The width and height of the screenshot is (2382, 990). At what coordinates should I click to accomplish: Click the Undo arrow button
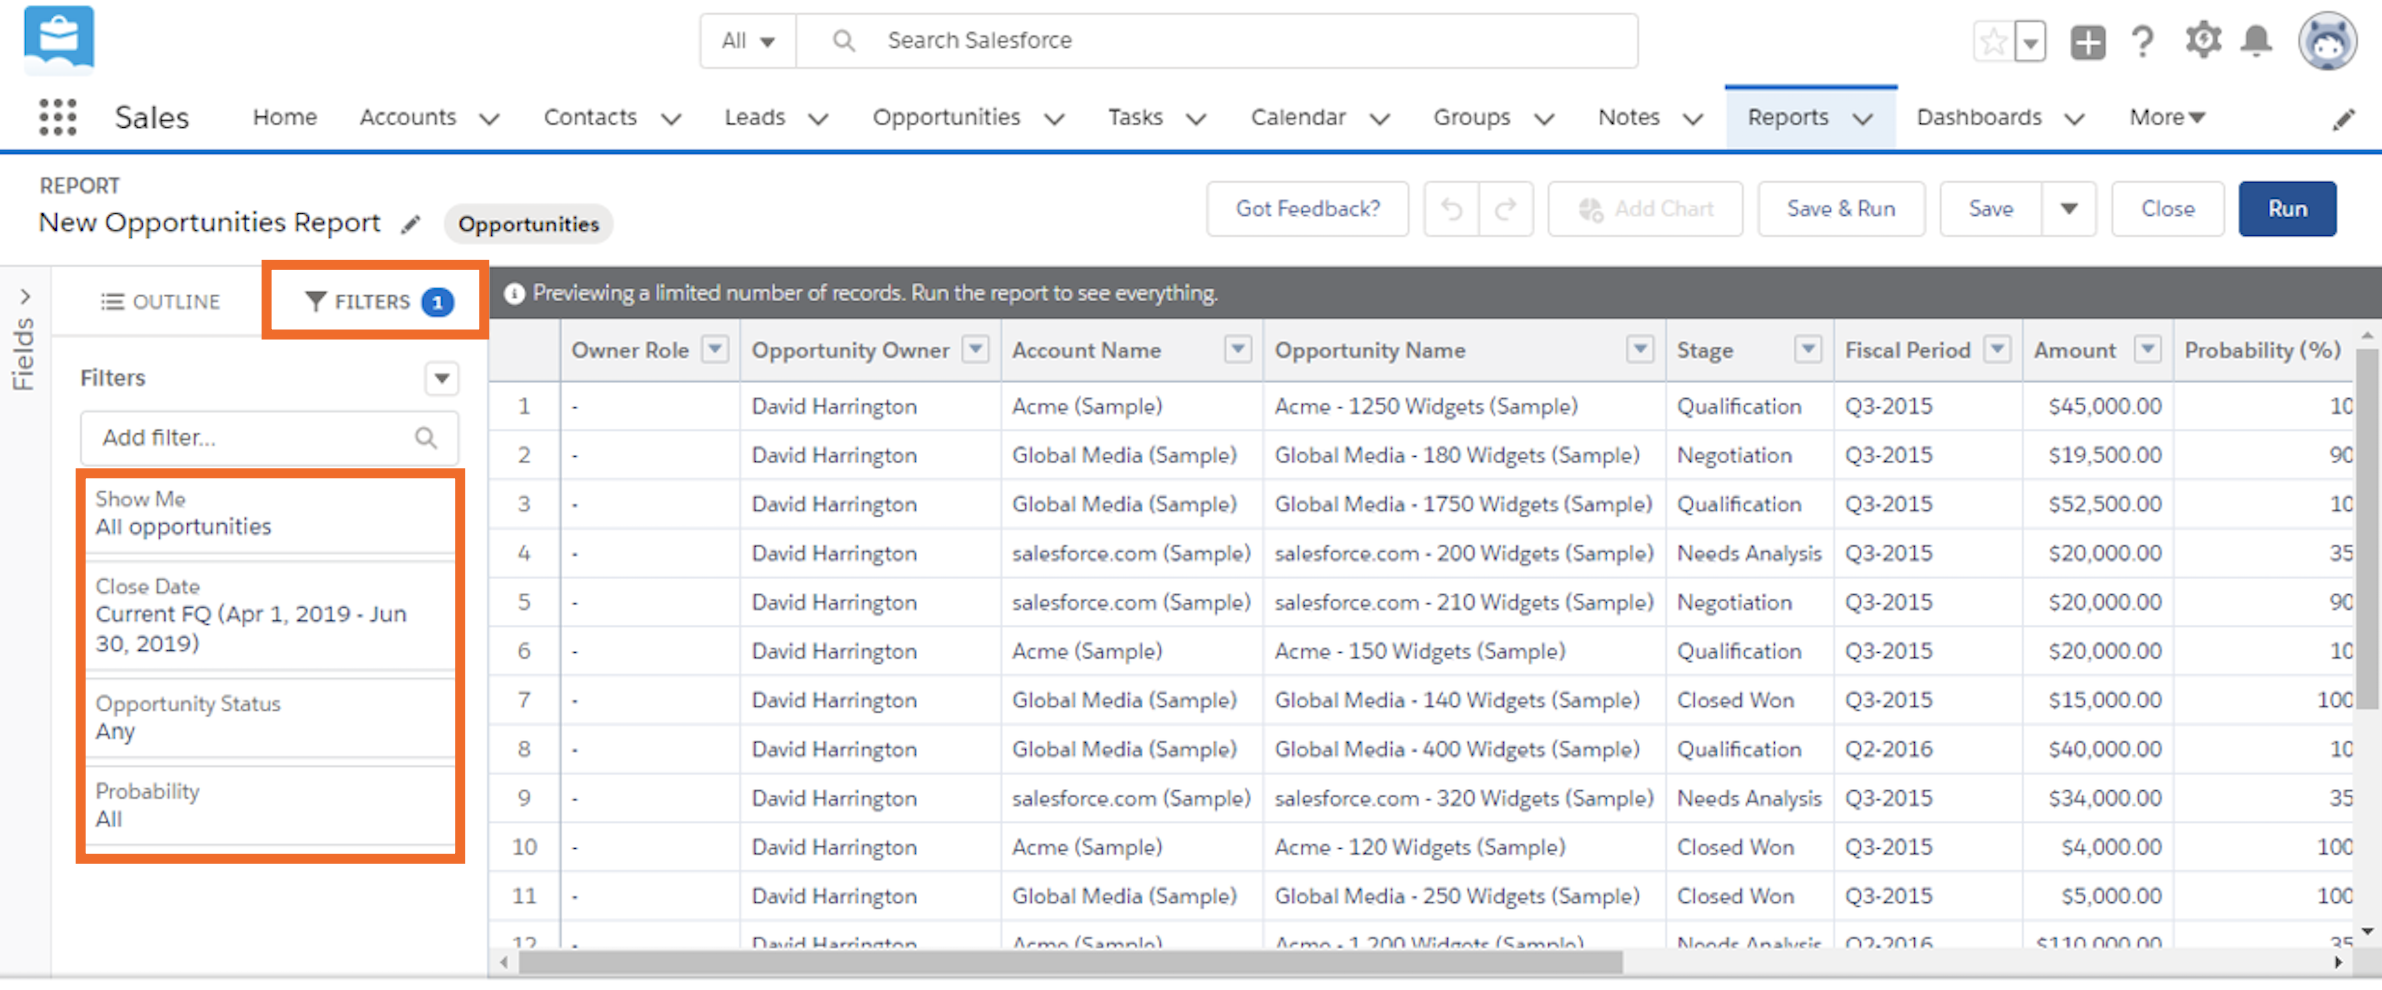coord(1451,209)
